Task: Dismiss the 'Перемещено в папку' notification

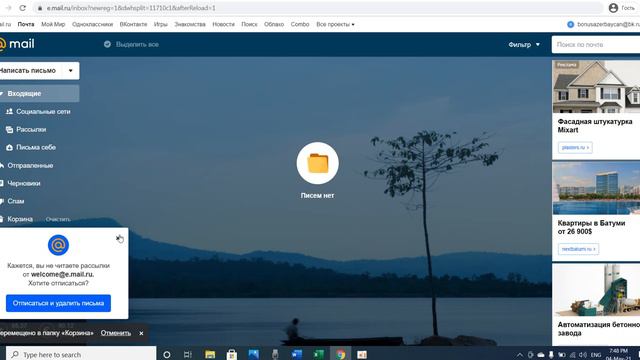Action: (141, 333)
